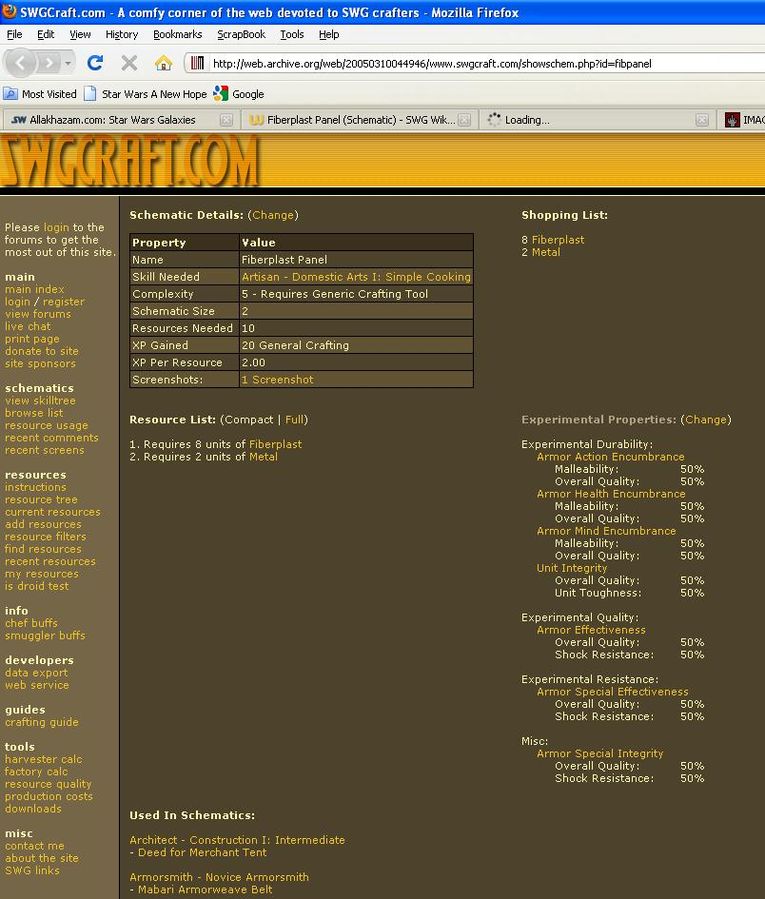This screenshot has height=899, width=765.
Task: Click the Google bookmark icon
Action: [221, 94]
